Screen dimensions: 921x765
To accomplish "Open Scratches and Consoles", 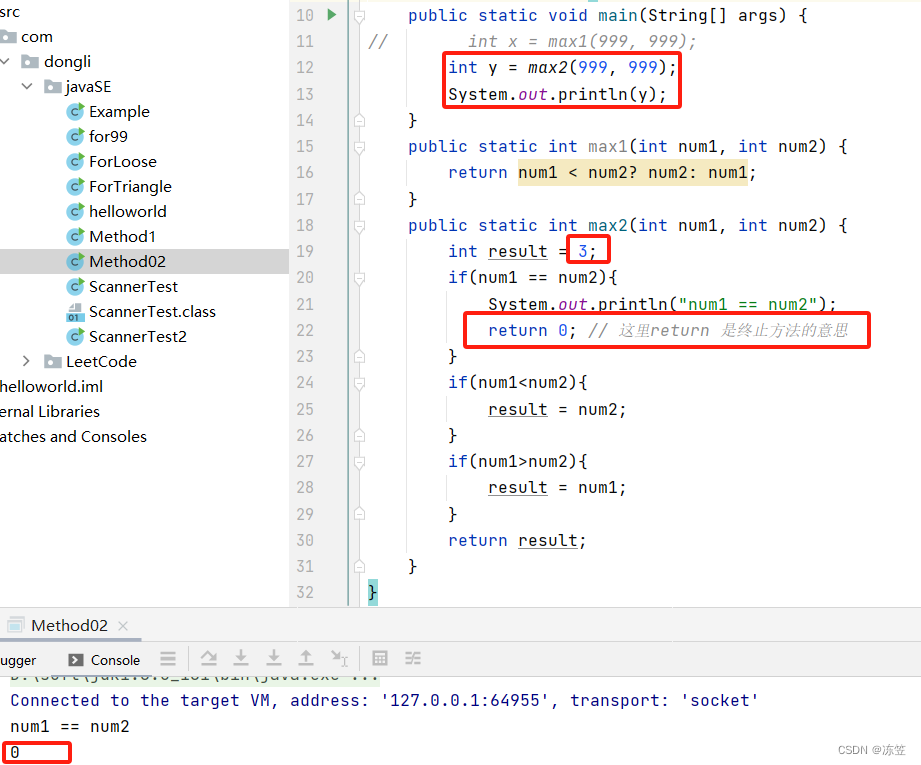I will [73, 436].
